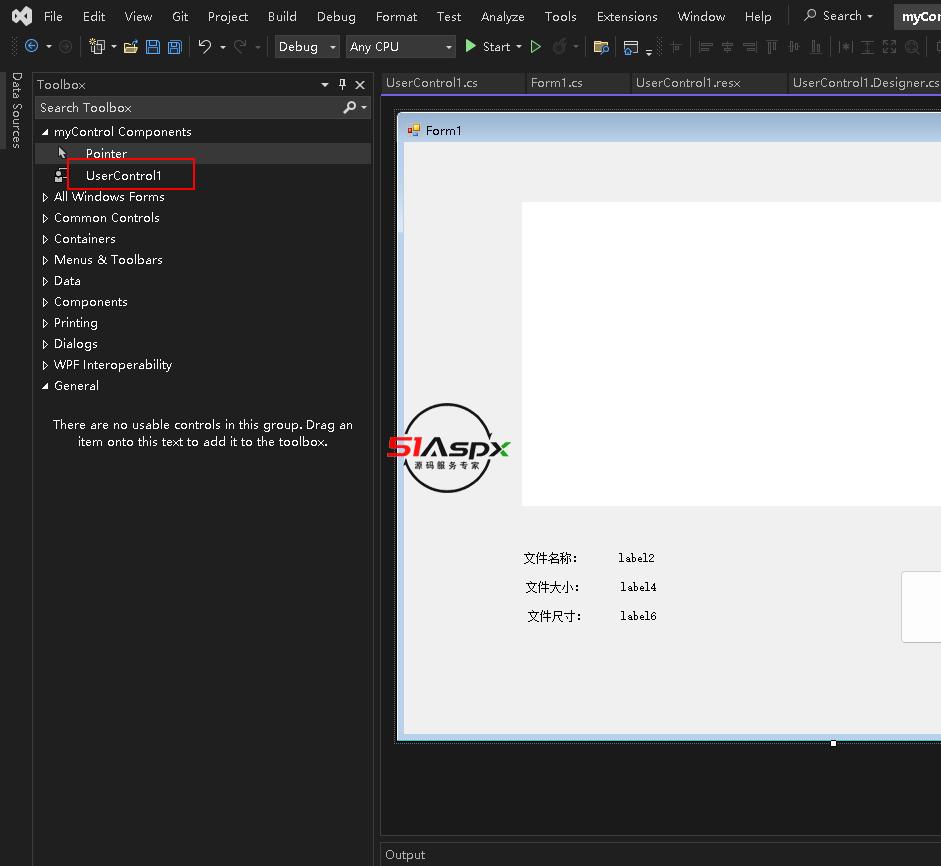The width and height of the screenshot is (941, 866).
Task: Click the Save All toolbar icon
Action: coord(174,47)
